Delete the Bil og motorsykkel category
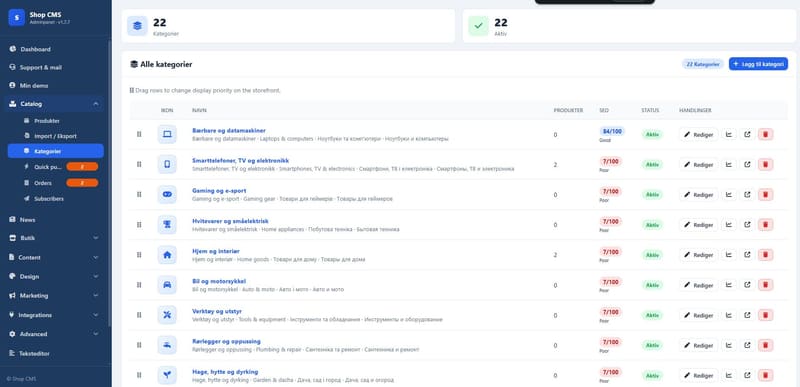Viewport: 800px width, 387px height. [x=765, y=285]
